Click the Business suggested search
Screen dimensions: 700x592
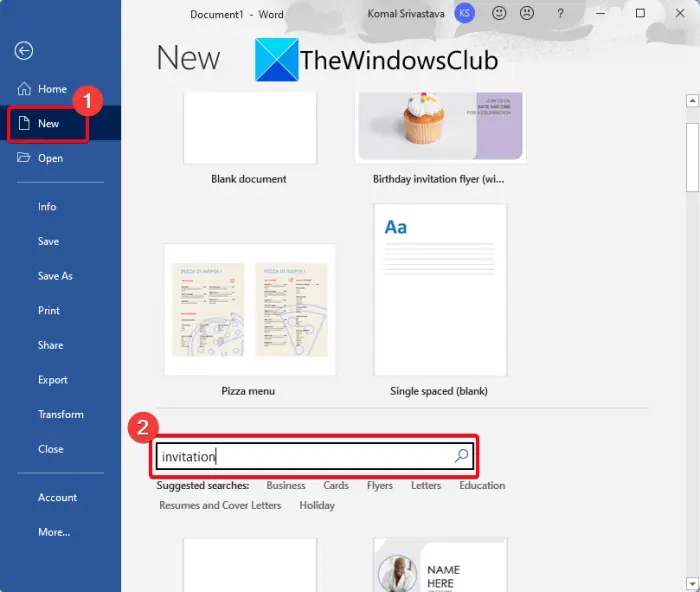[286, 485]
